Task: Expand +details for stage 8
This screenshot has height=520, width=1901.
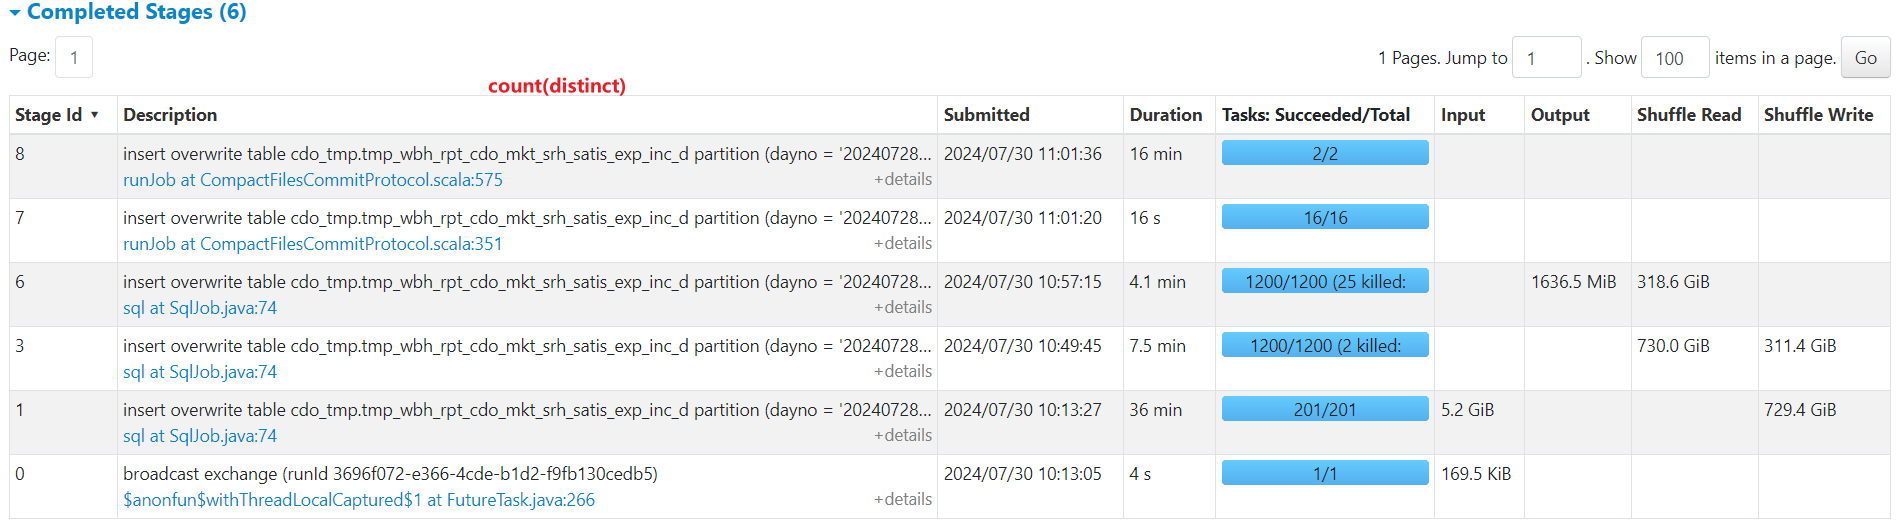Action: pos(903,180)
